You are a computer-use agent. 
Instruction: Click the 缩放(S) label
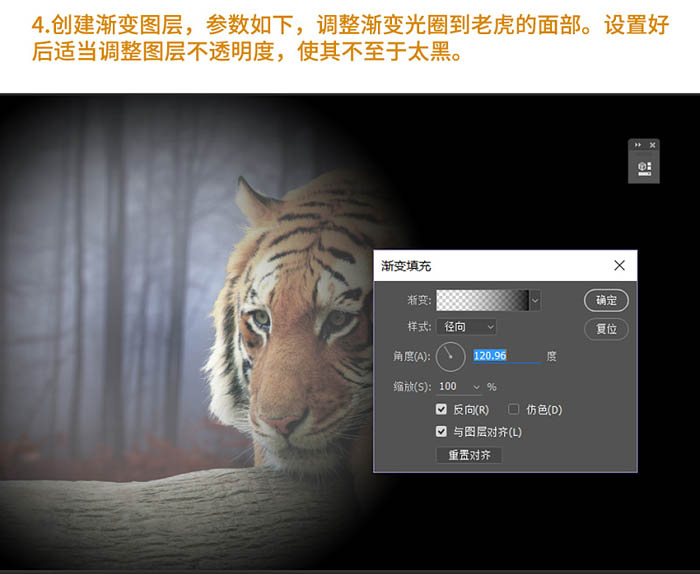[412, 387]
